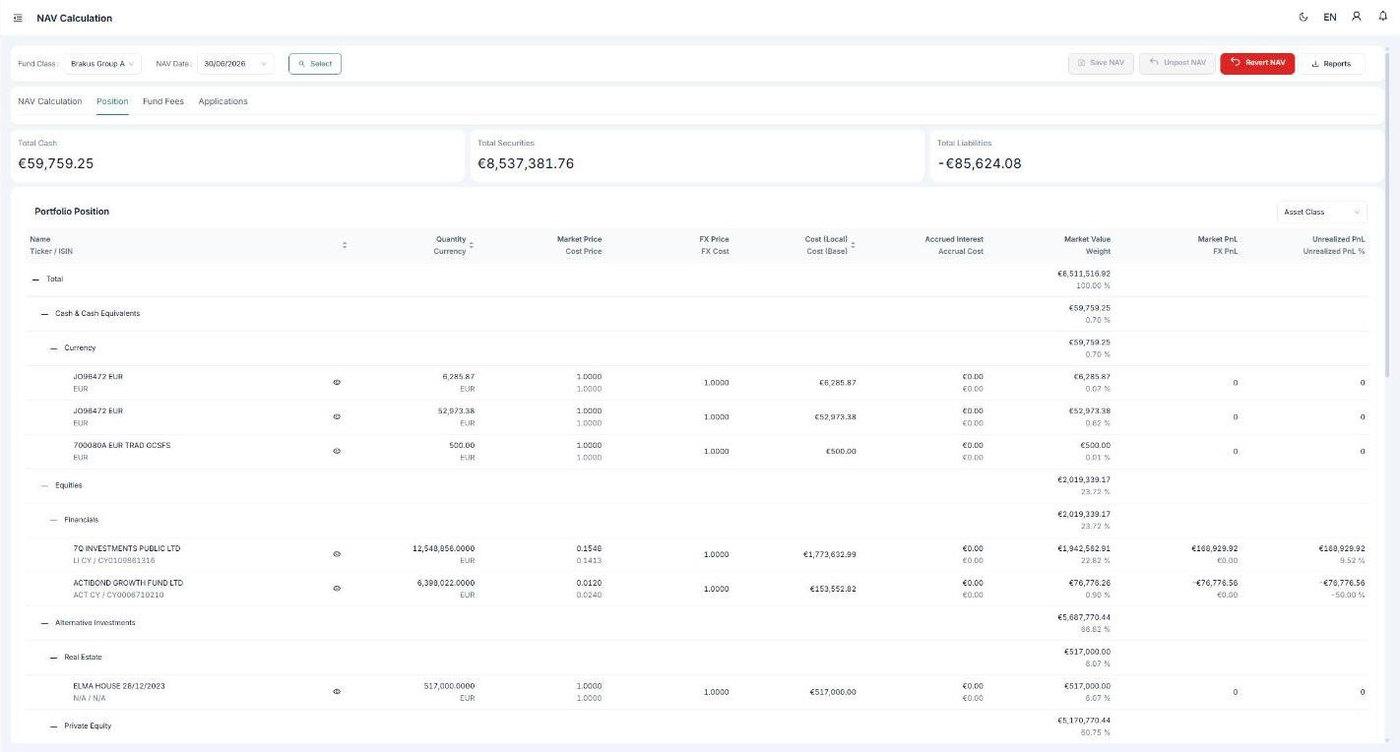Open the hamburger navigation menu
The image size is (1400, 752).
click(18, 18)
